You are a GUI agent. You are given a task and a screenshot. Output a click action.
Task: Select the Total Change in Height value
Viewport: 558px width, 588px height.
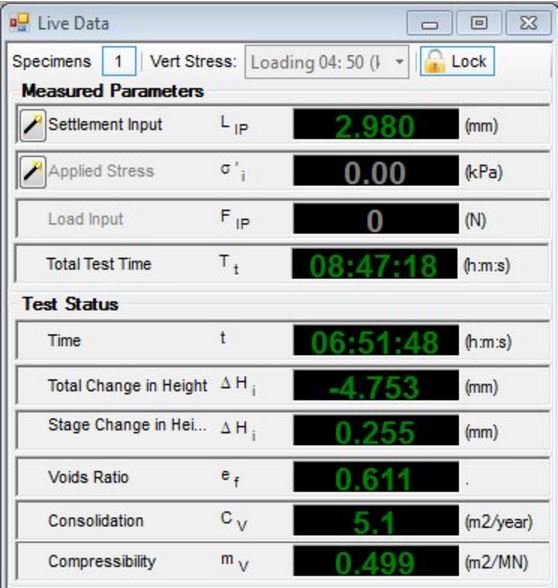point(376,385)
